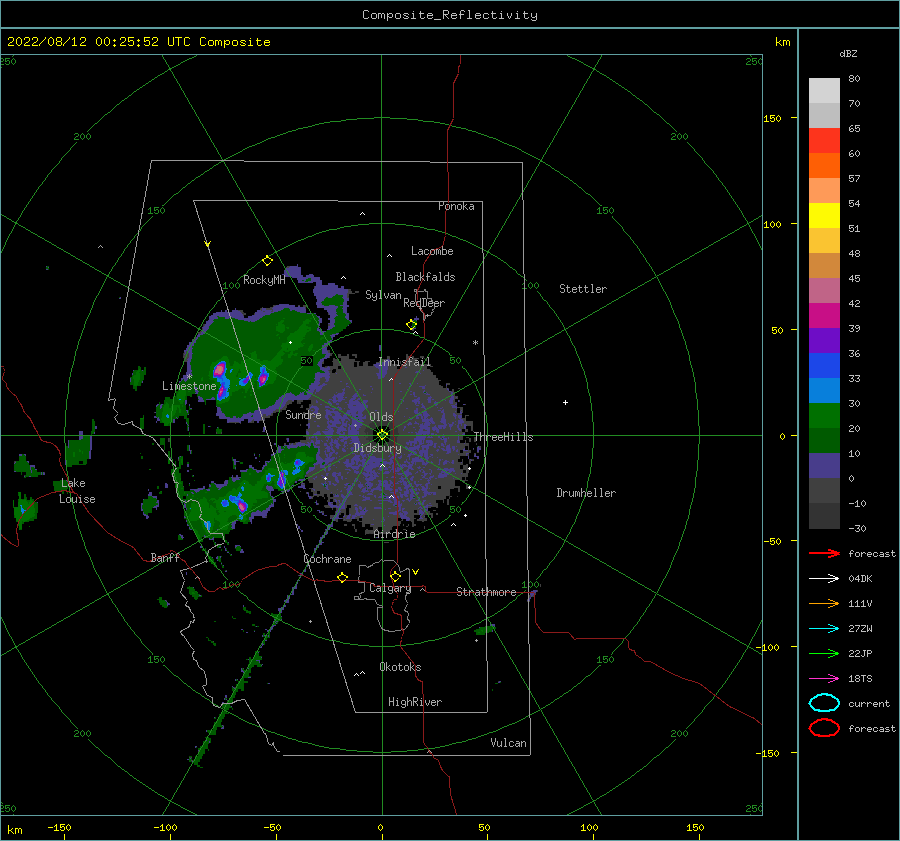Click the 2022/08/12 00:25:52 UTC timestamp
Viewport: 900px width, 841px height.
(x=138, y=42)
